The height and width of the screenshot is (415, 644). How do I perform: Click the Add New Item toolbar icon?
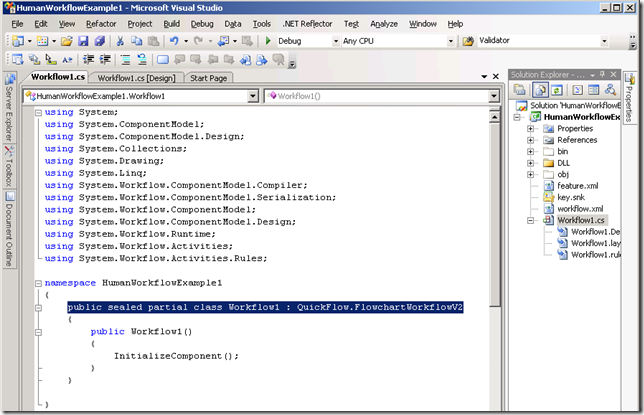click(x=42, y=41)
